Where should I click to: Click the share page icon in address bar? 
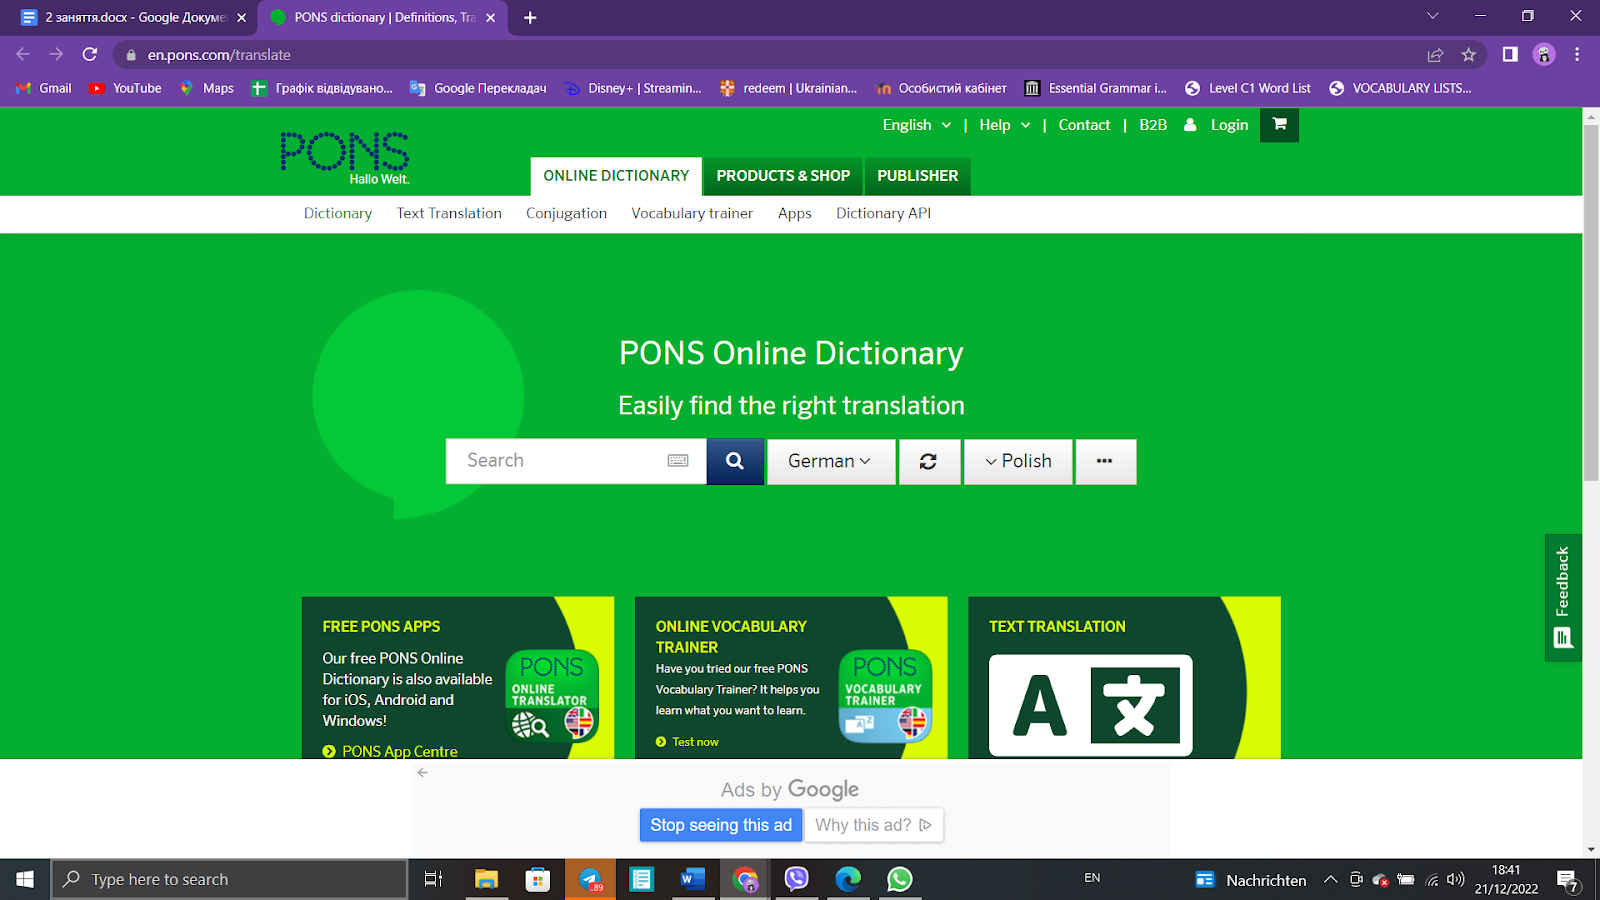(x=1435, y=55)
